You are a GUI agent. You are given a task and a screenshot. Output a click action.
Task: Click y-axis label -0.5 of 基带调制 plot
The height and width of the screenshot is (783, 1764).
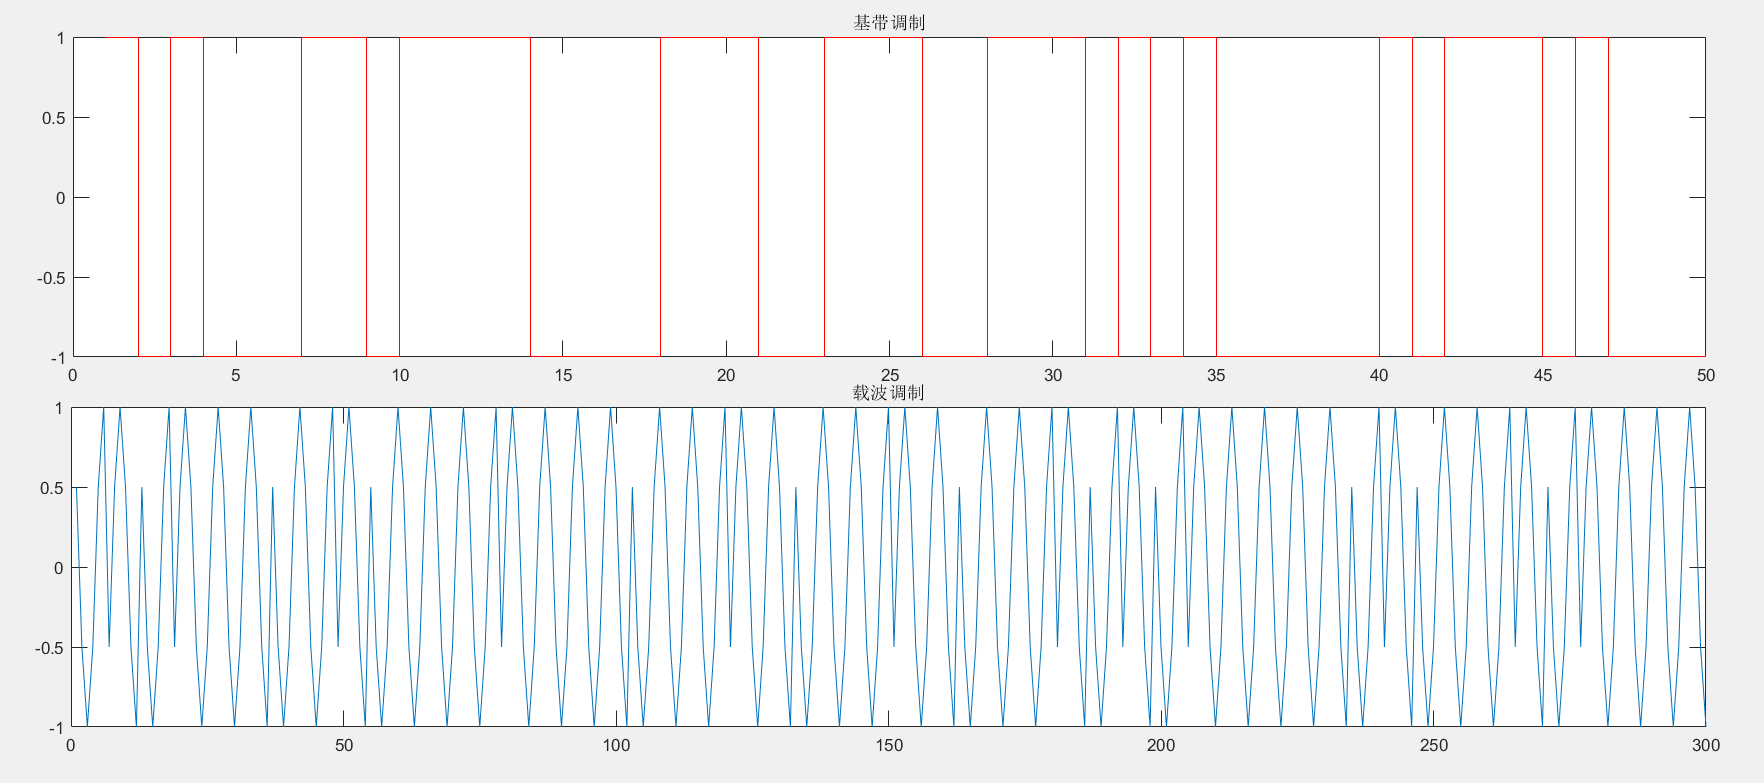tap(51, 278)
